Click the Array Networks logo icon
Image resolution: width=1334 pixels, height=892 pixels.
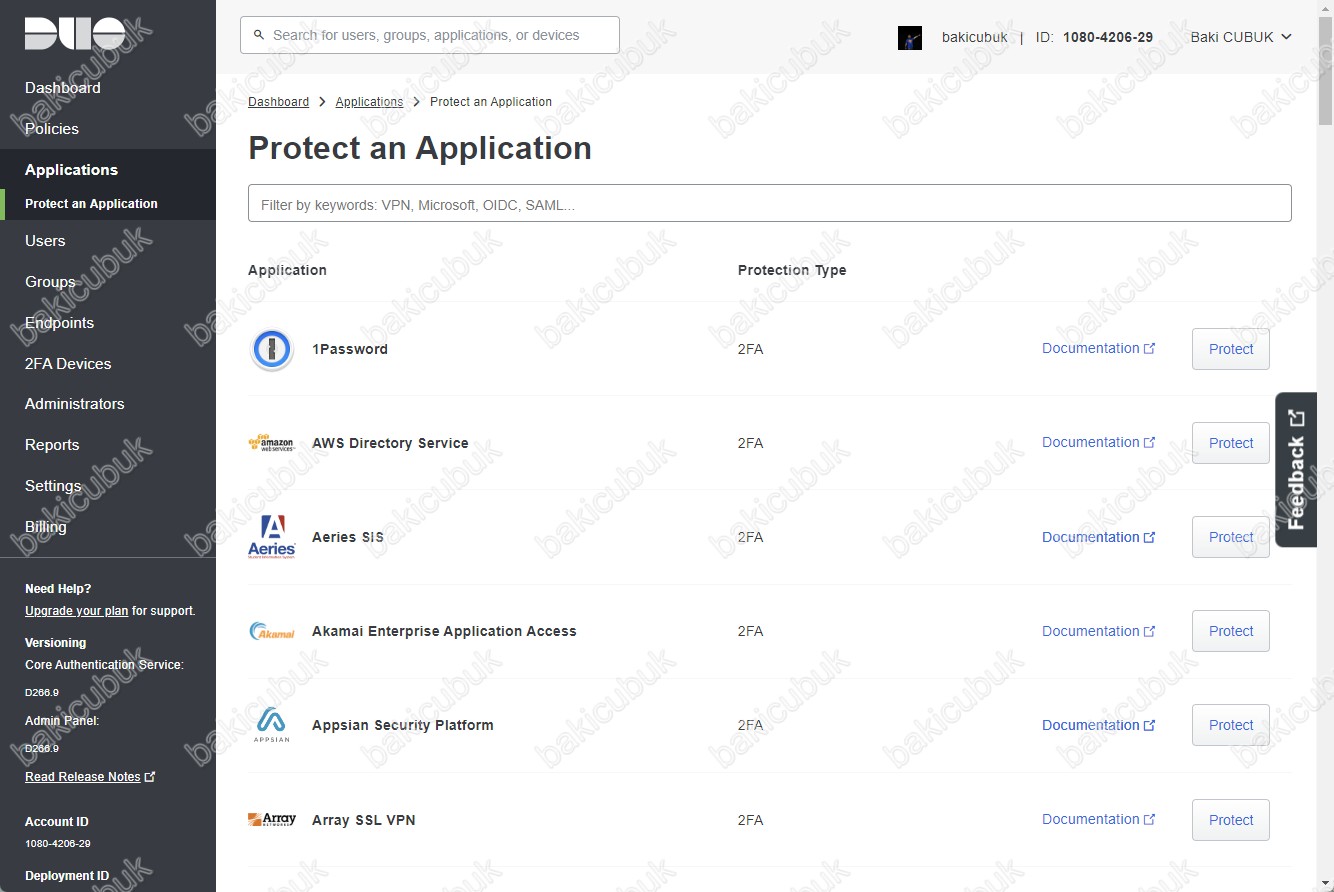(271, 820)
